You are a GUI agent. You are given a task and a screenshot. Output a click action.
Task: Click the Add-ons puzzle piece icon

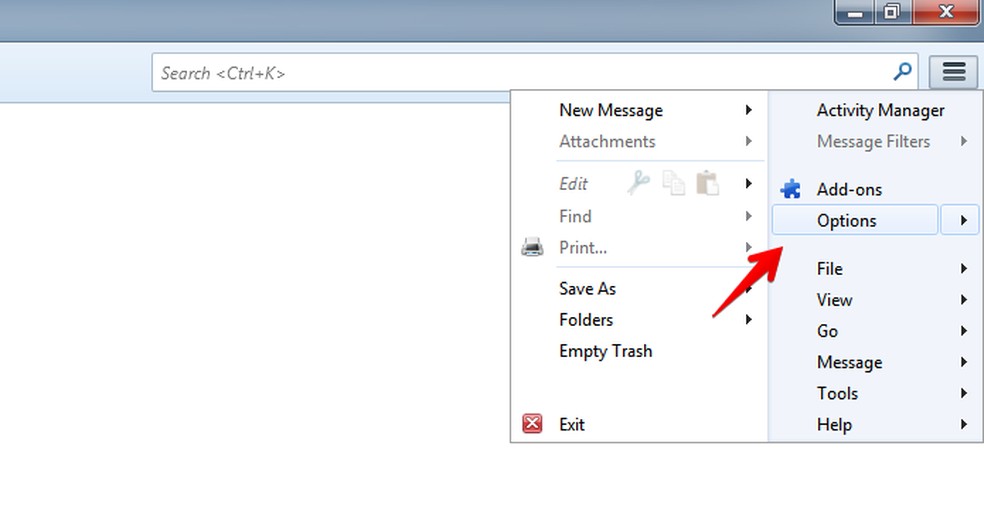(x=791, y=189)
